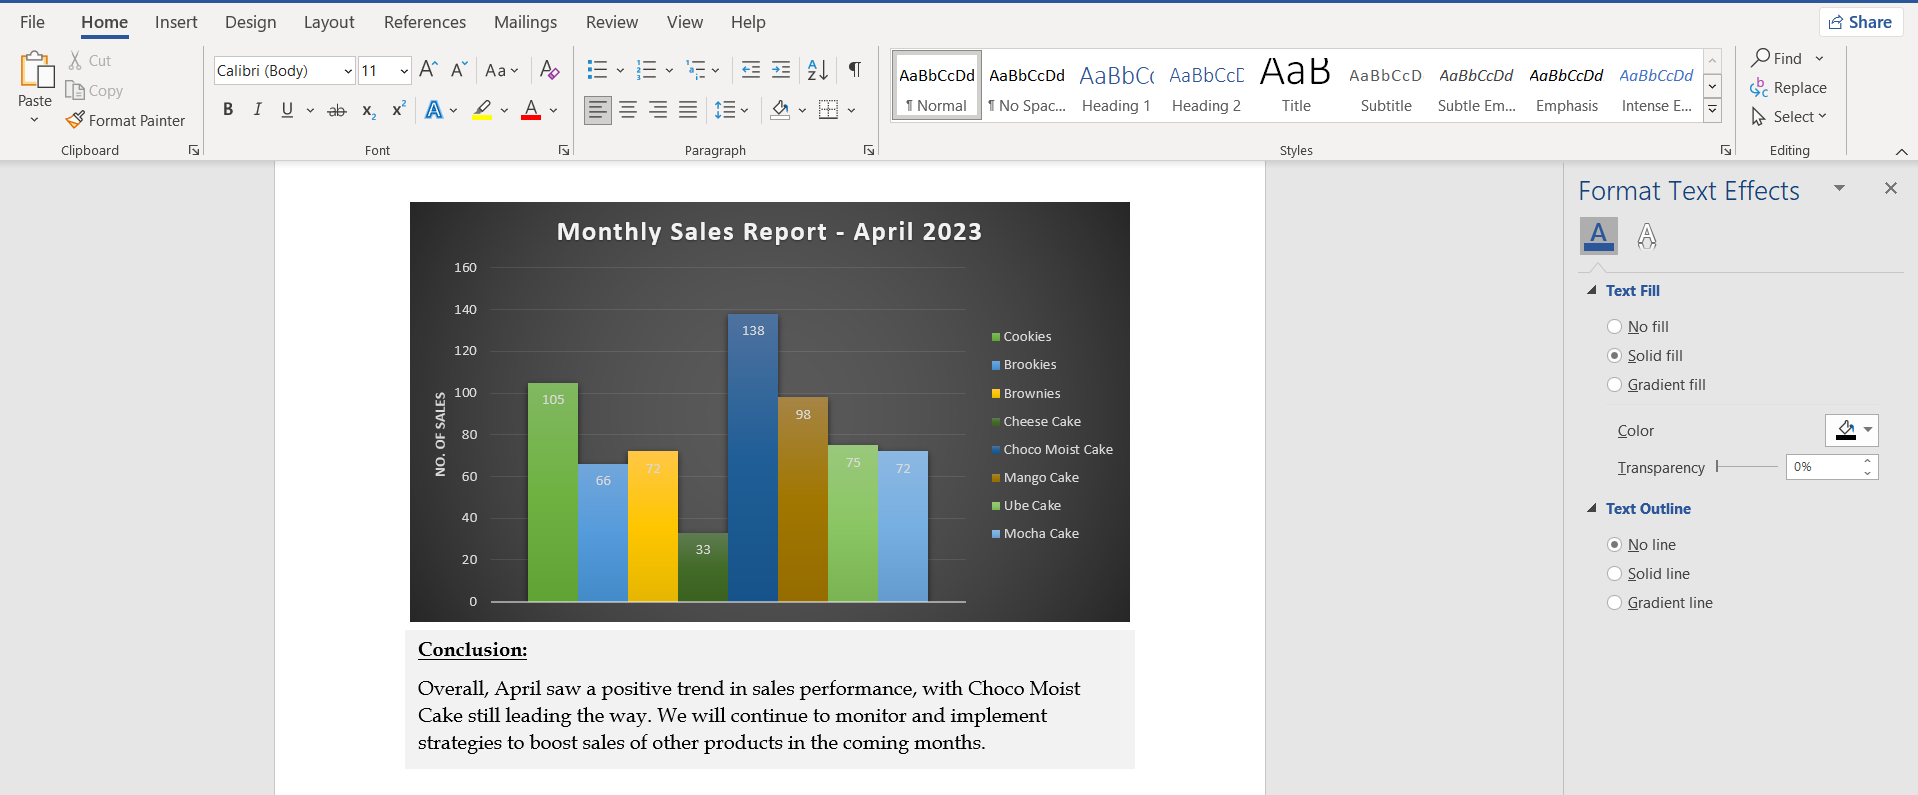The width and height of the screenshot is (1918, 795).
Task: Select Gradient line outline option
Action: 1659,603
